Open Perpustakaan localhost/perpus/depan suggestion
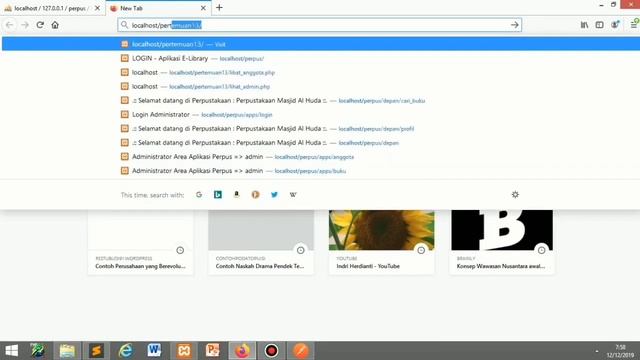 coord(320,143)
